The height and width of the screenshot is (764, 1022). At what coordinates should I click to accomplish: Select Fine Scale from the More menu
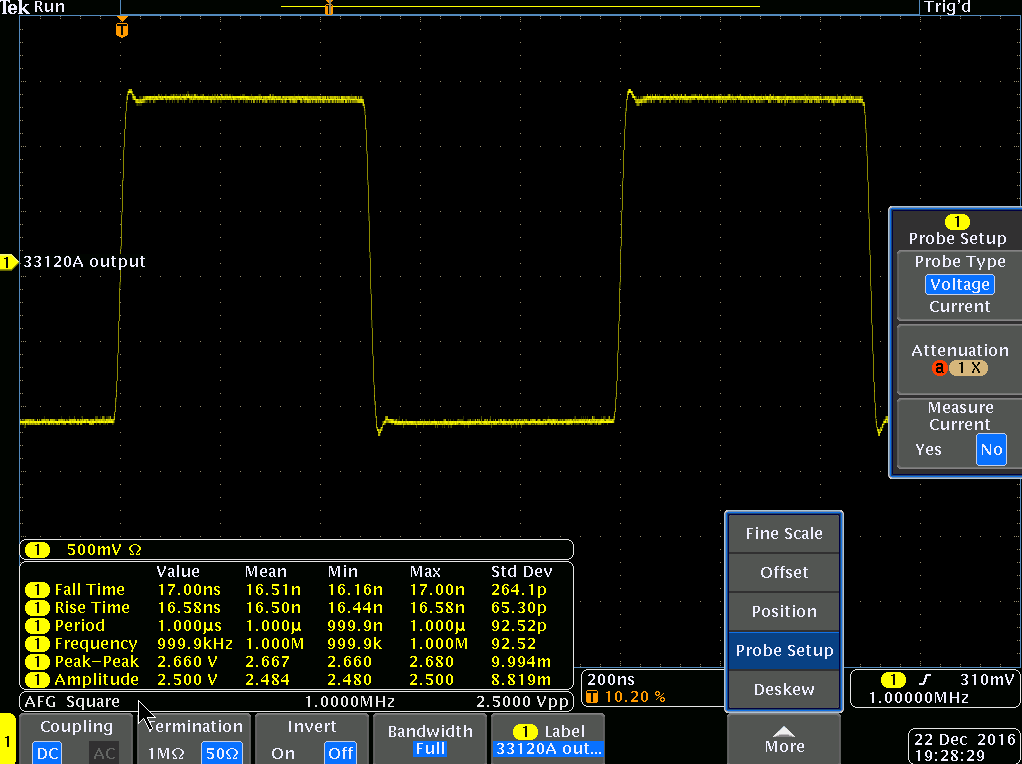tap(784, 533)
